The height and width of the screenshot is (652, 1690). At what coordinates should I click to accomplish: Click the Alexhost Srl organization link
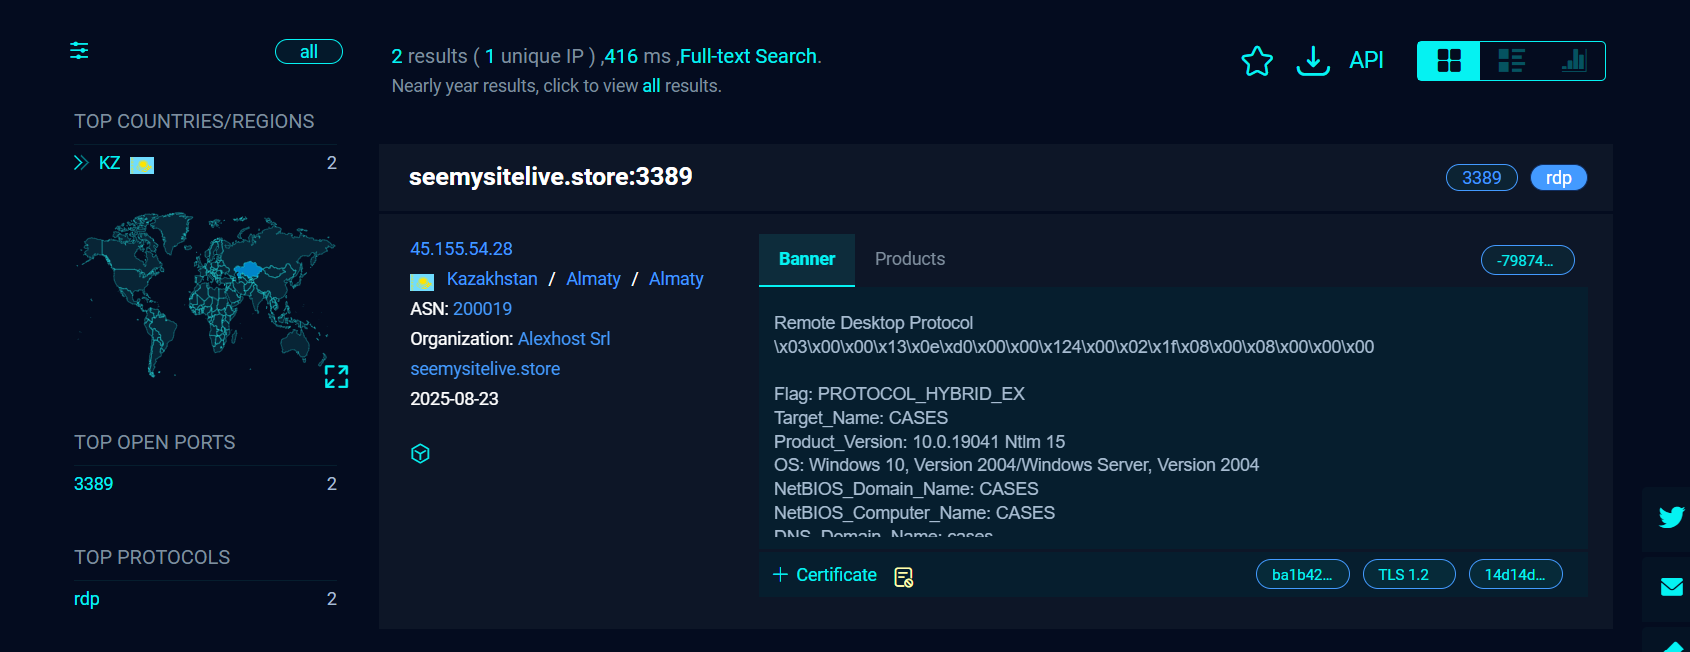pyautogui.click(x=563, y=339)
